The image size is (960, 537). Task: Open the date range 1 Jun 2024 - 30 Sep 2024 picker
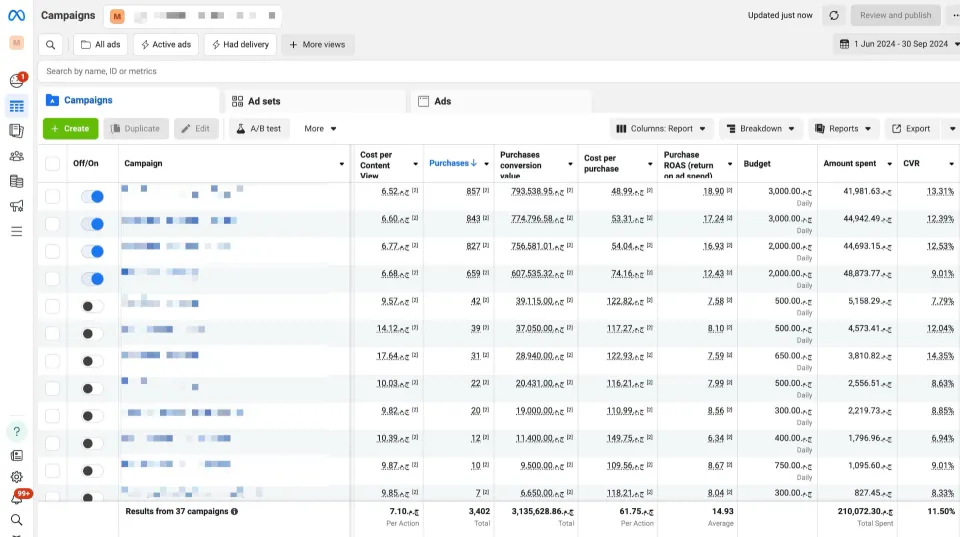[x=898, y=44]
